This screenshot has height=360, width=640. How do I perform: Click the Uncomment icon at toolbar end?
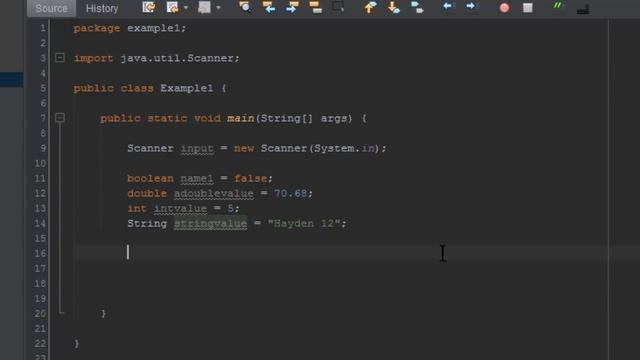tap(583, 9)
